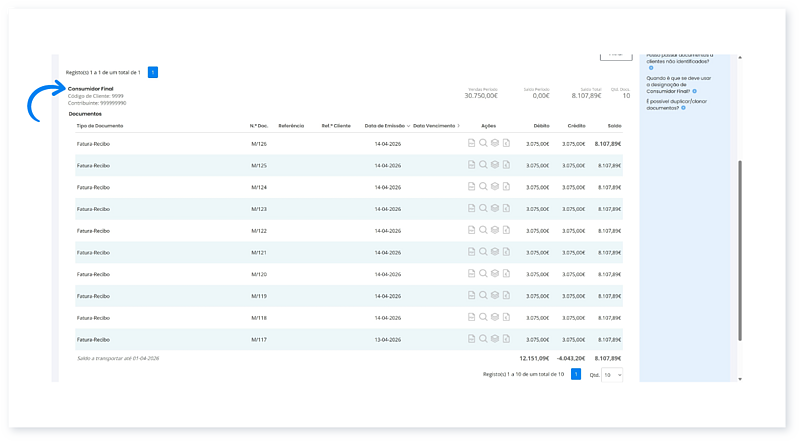Click euro document icon in M/117 row
800x442 pixels.
[506, 339]
